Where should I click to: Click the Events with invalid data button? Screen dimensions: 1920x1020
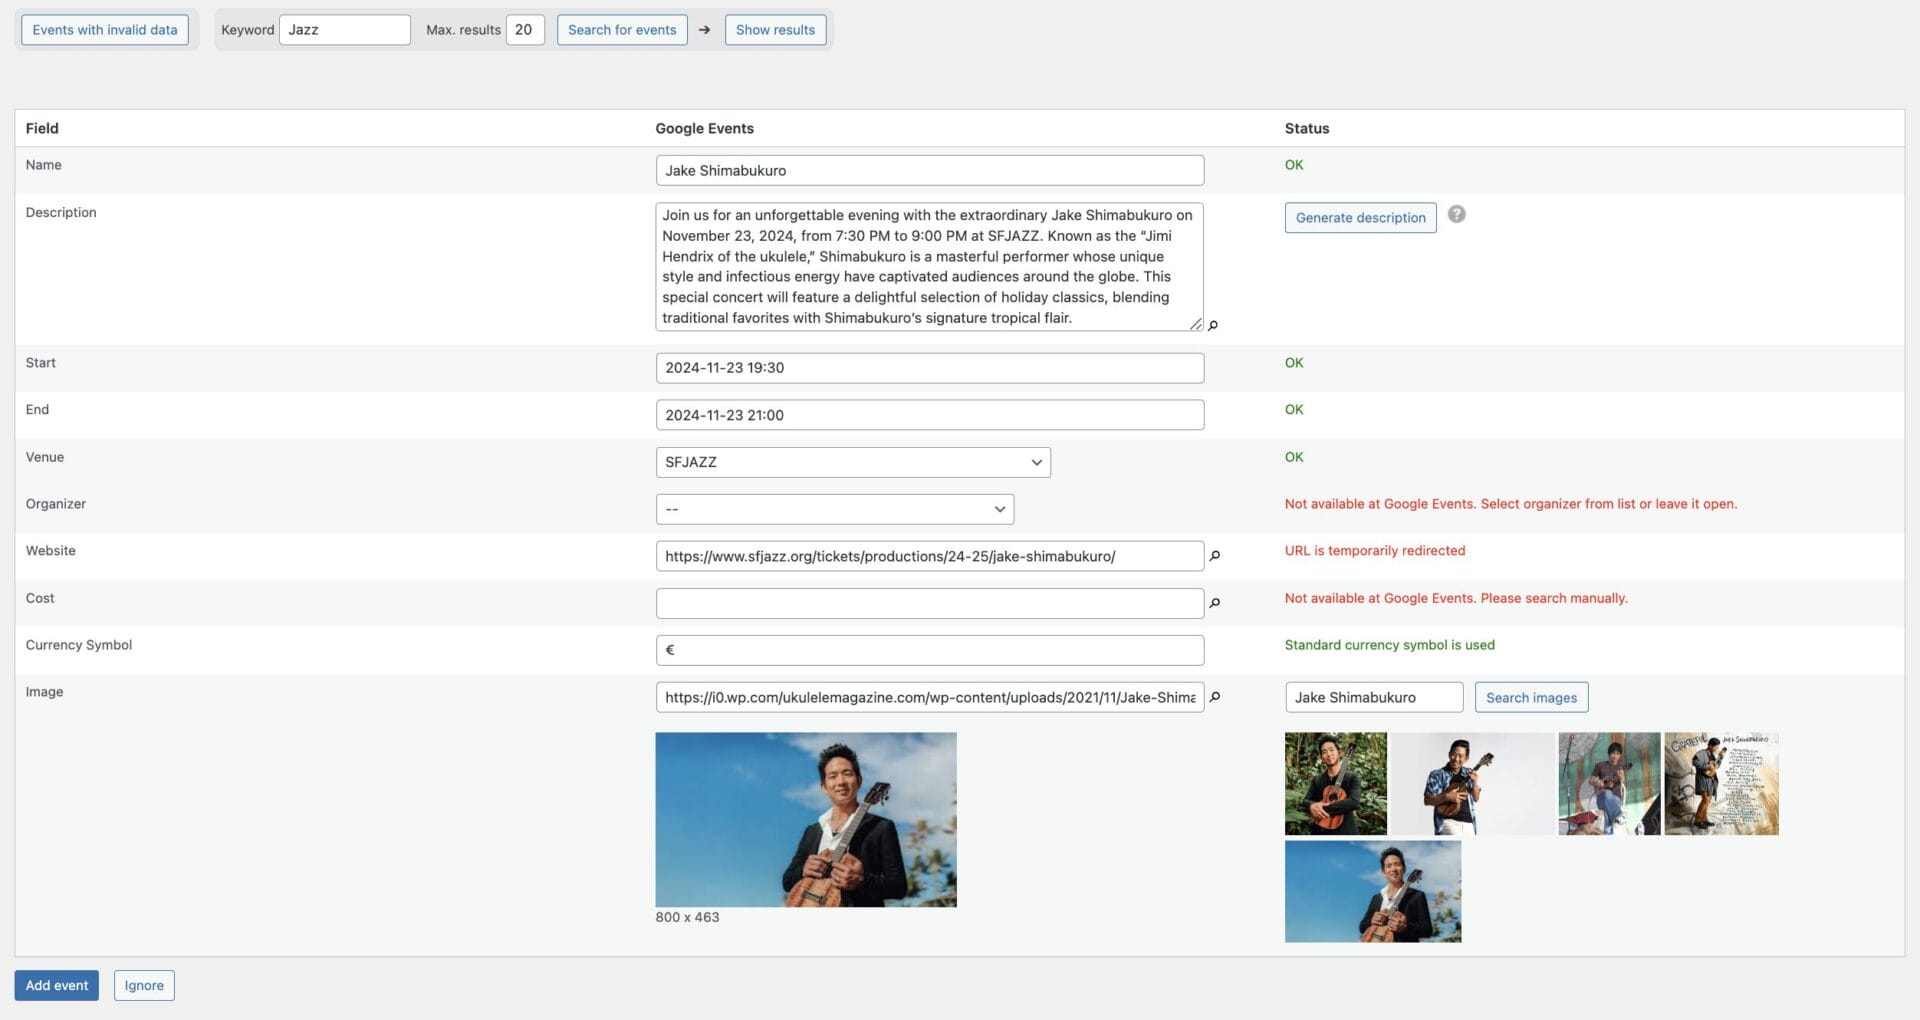[x=104, y=30]
